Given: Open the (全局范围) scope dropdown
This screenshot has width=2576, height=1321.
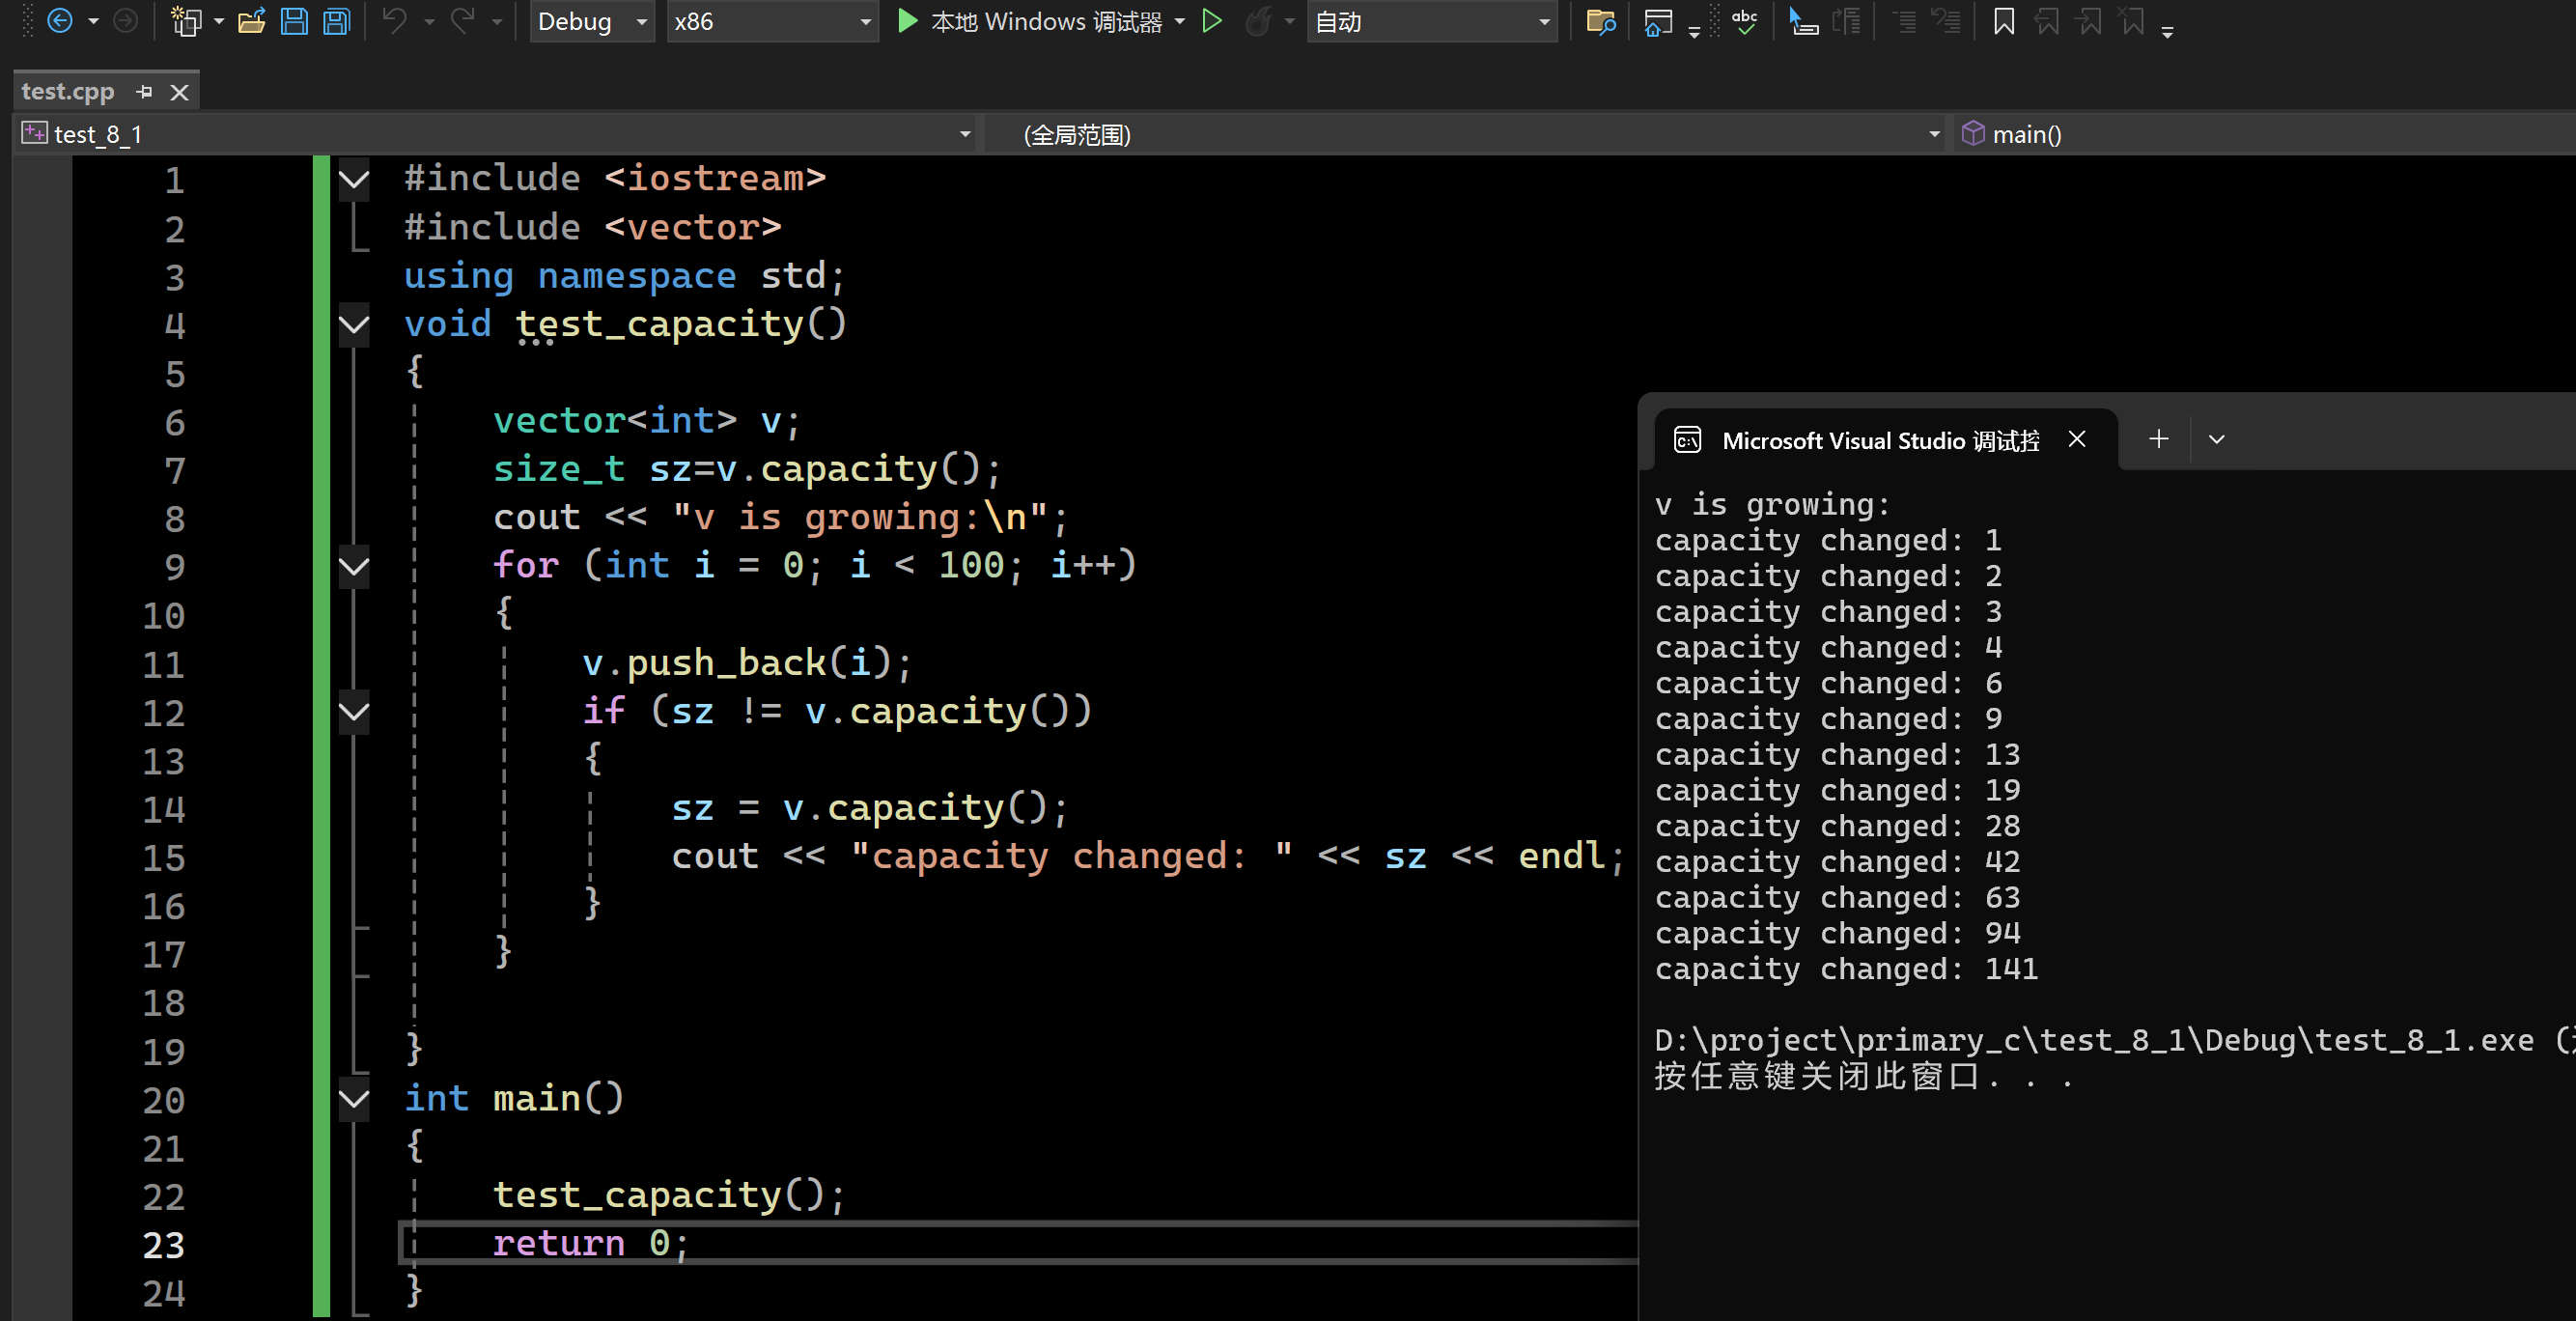Looking at the screenshot, I should click(x=1467, y=134).
